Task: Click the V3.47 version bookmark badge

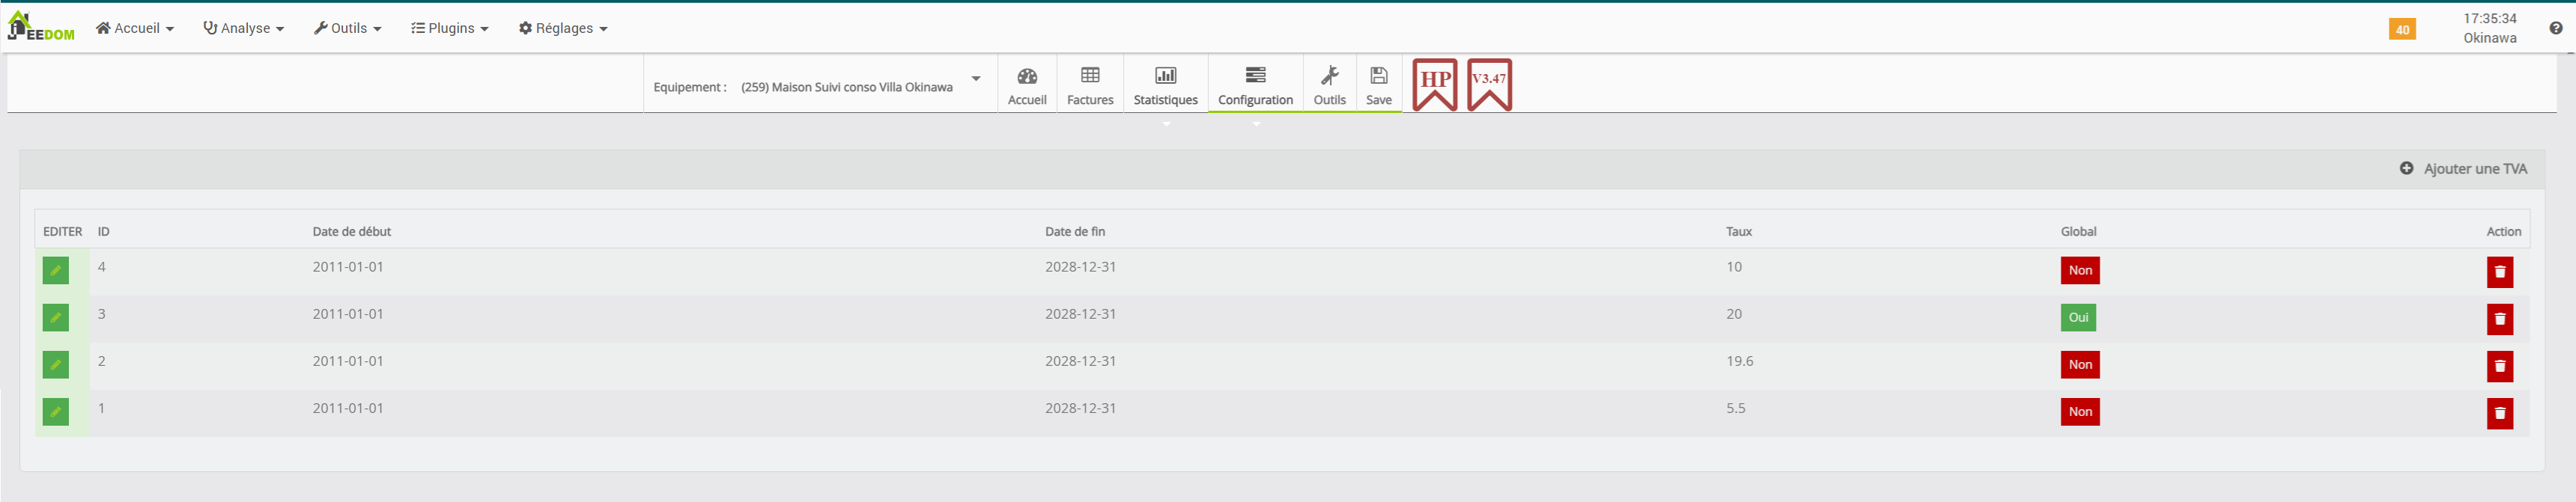Action: 1489,84
